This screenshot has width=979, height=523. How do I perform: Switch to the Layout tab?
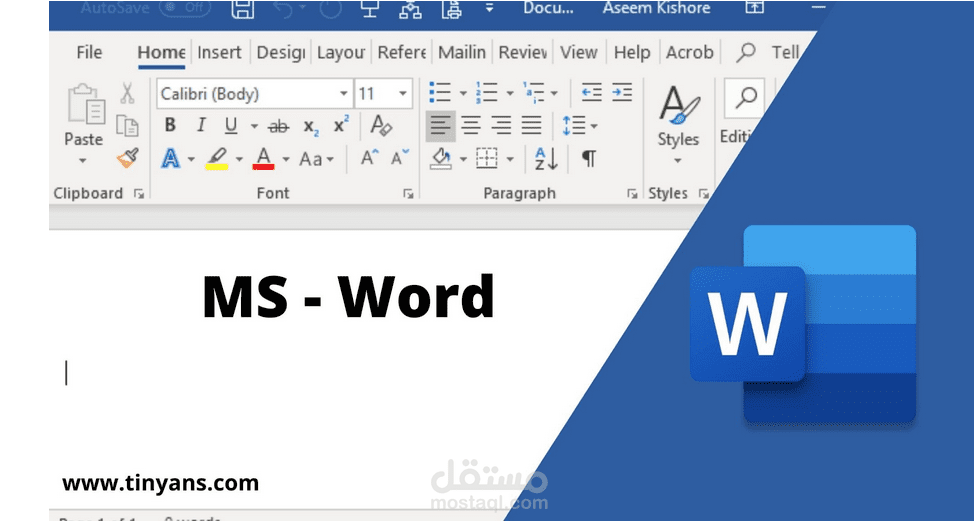coord(341,52)
